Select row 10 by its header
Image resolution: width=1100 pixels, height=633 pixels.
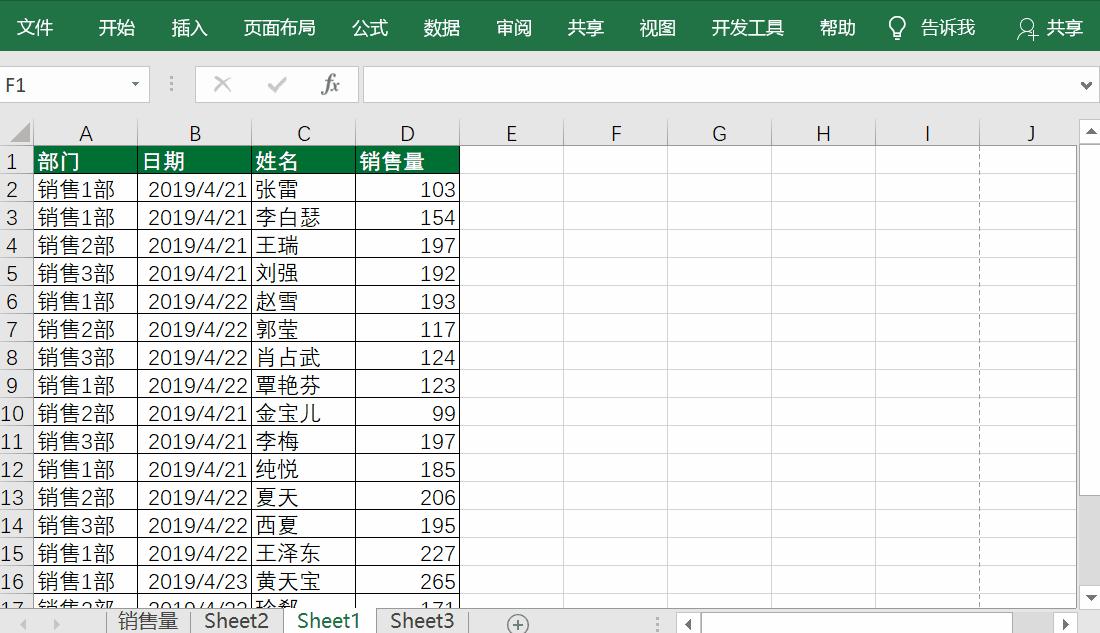coord(15,413)
